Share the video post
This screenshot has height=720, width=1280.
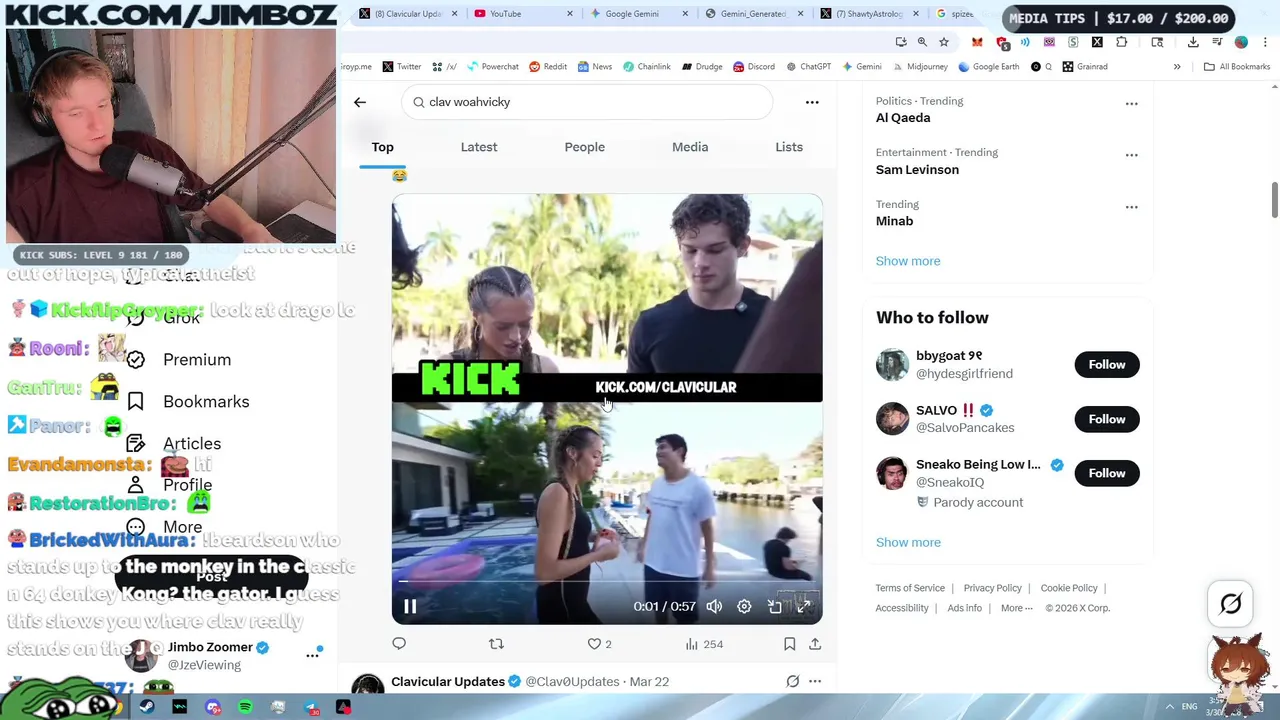pos(815,644)
